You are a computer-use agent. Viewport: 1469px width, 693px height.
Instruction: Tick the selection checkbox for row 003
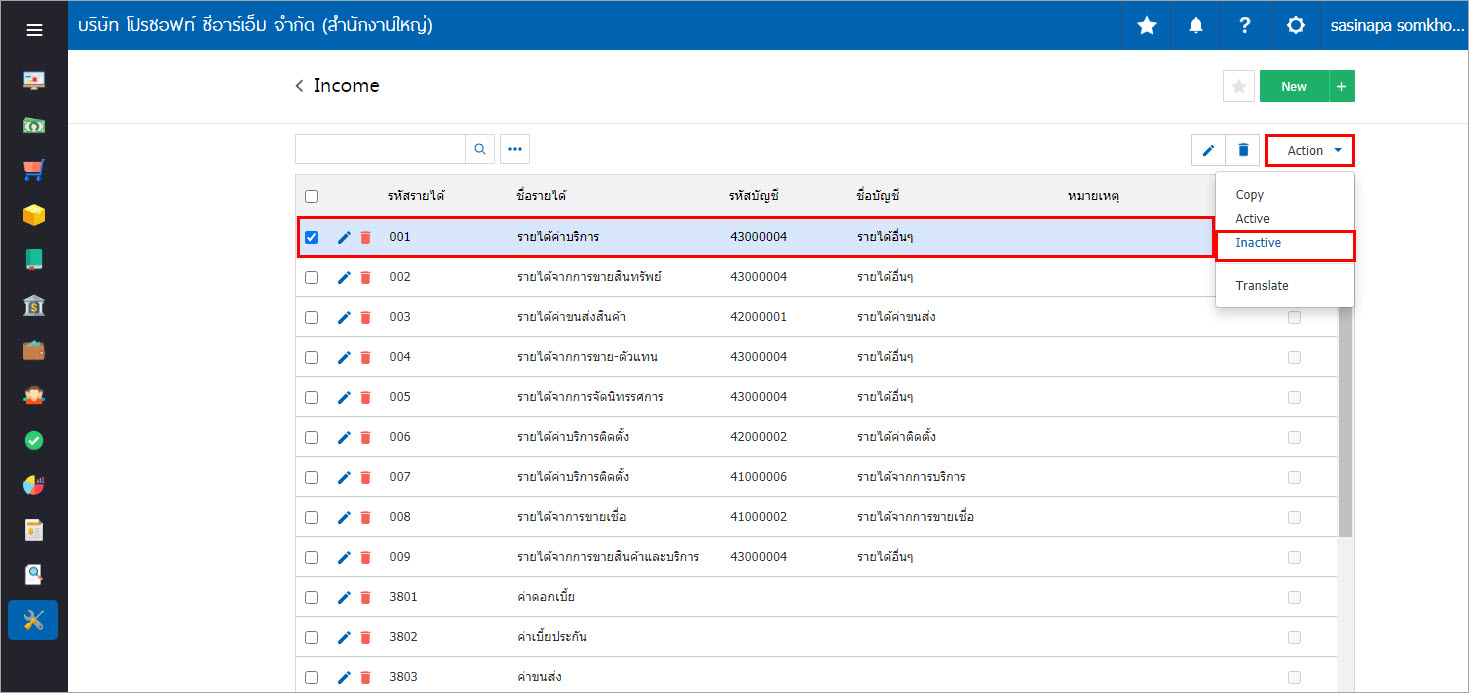(311, 317)
